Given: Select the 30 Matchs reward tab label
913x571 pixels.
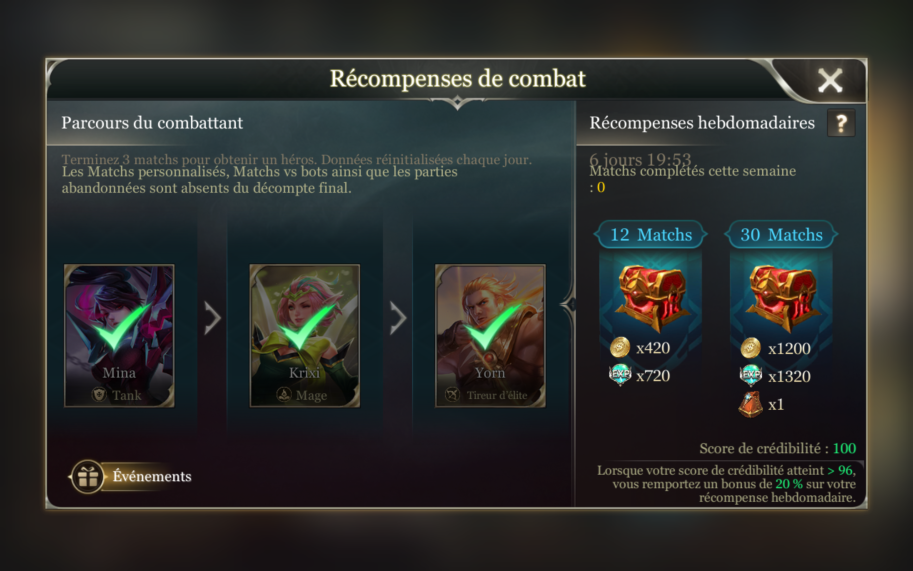Looking at the screenshot, I should [781, 235].
